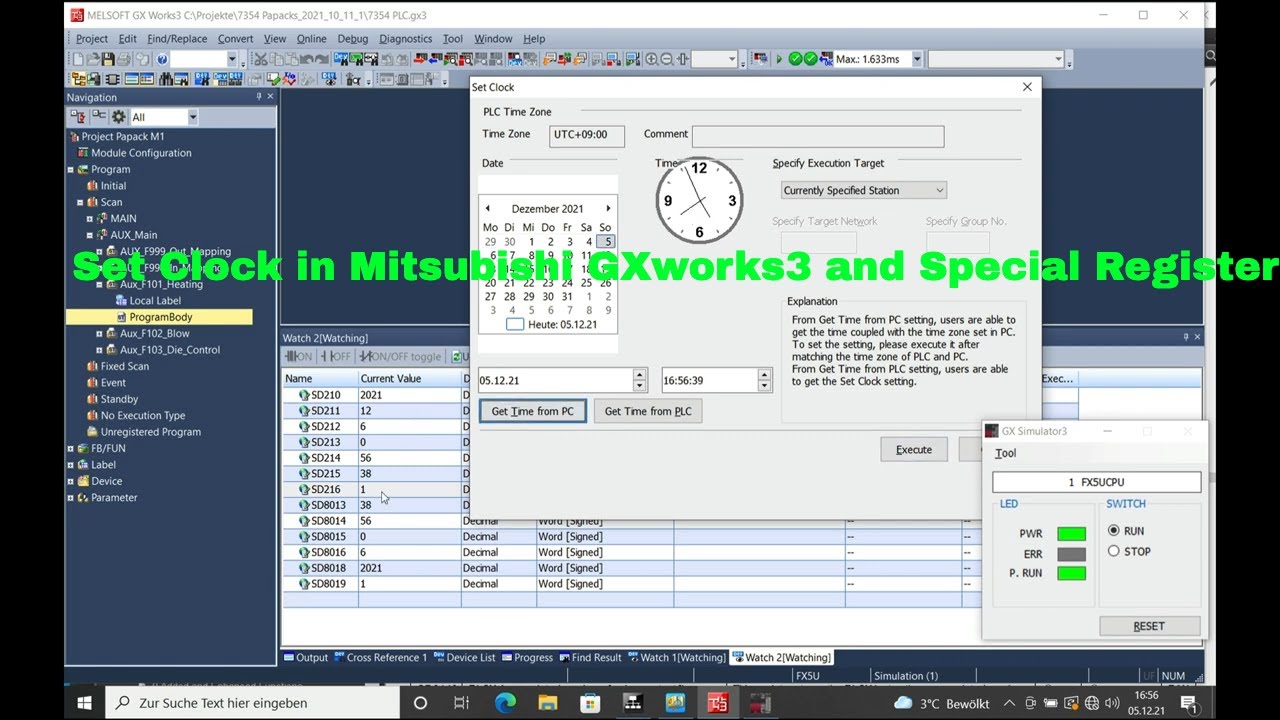Click the binoculars find icon in second toolbar
The height and width of the screenshot is (720, 1280).
[x=165, y=79]
